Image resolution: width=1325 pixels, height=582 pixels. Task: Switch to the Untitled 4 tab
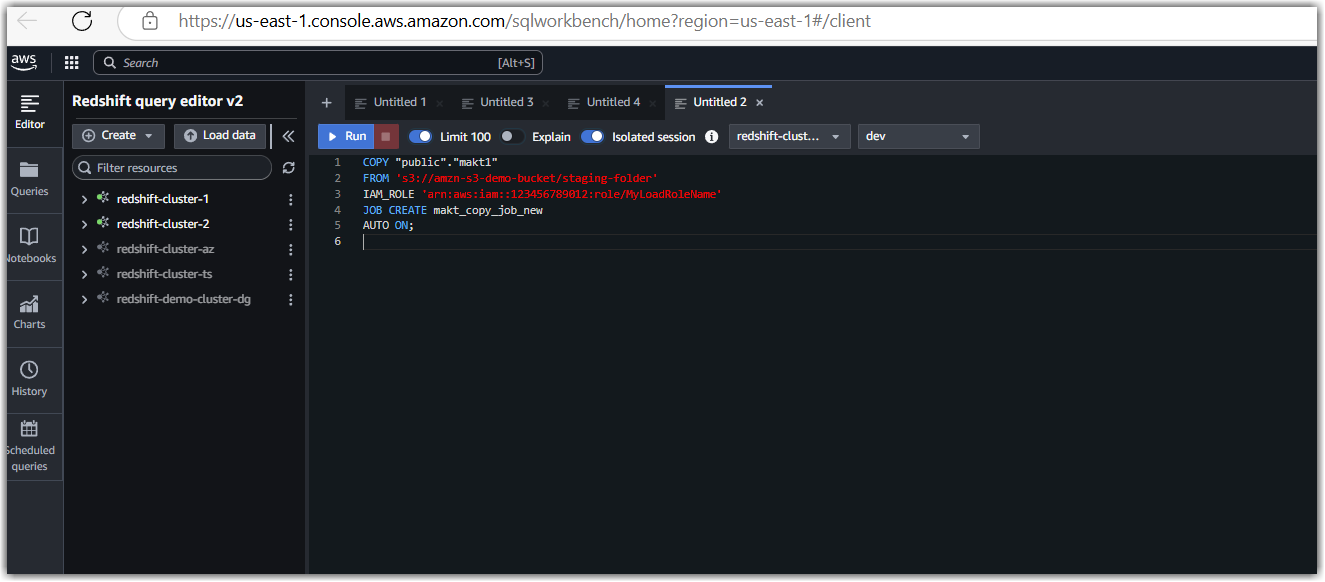613,102
